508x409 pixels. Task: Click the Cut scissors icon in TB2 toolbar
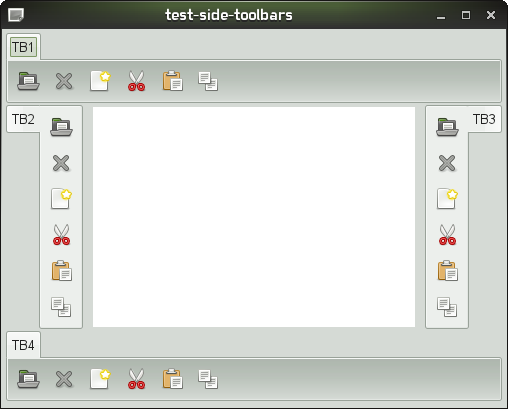[61, 235]
